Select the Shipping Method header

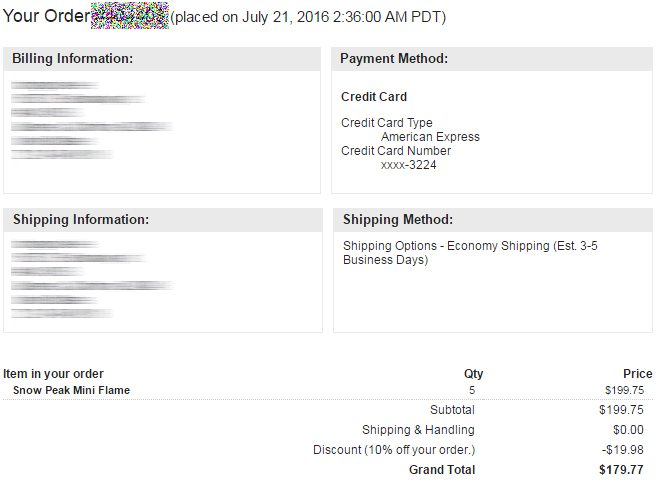[398, 220]
